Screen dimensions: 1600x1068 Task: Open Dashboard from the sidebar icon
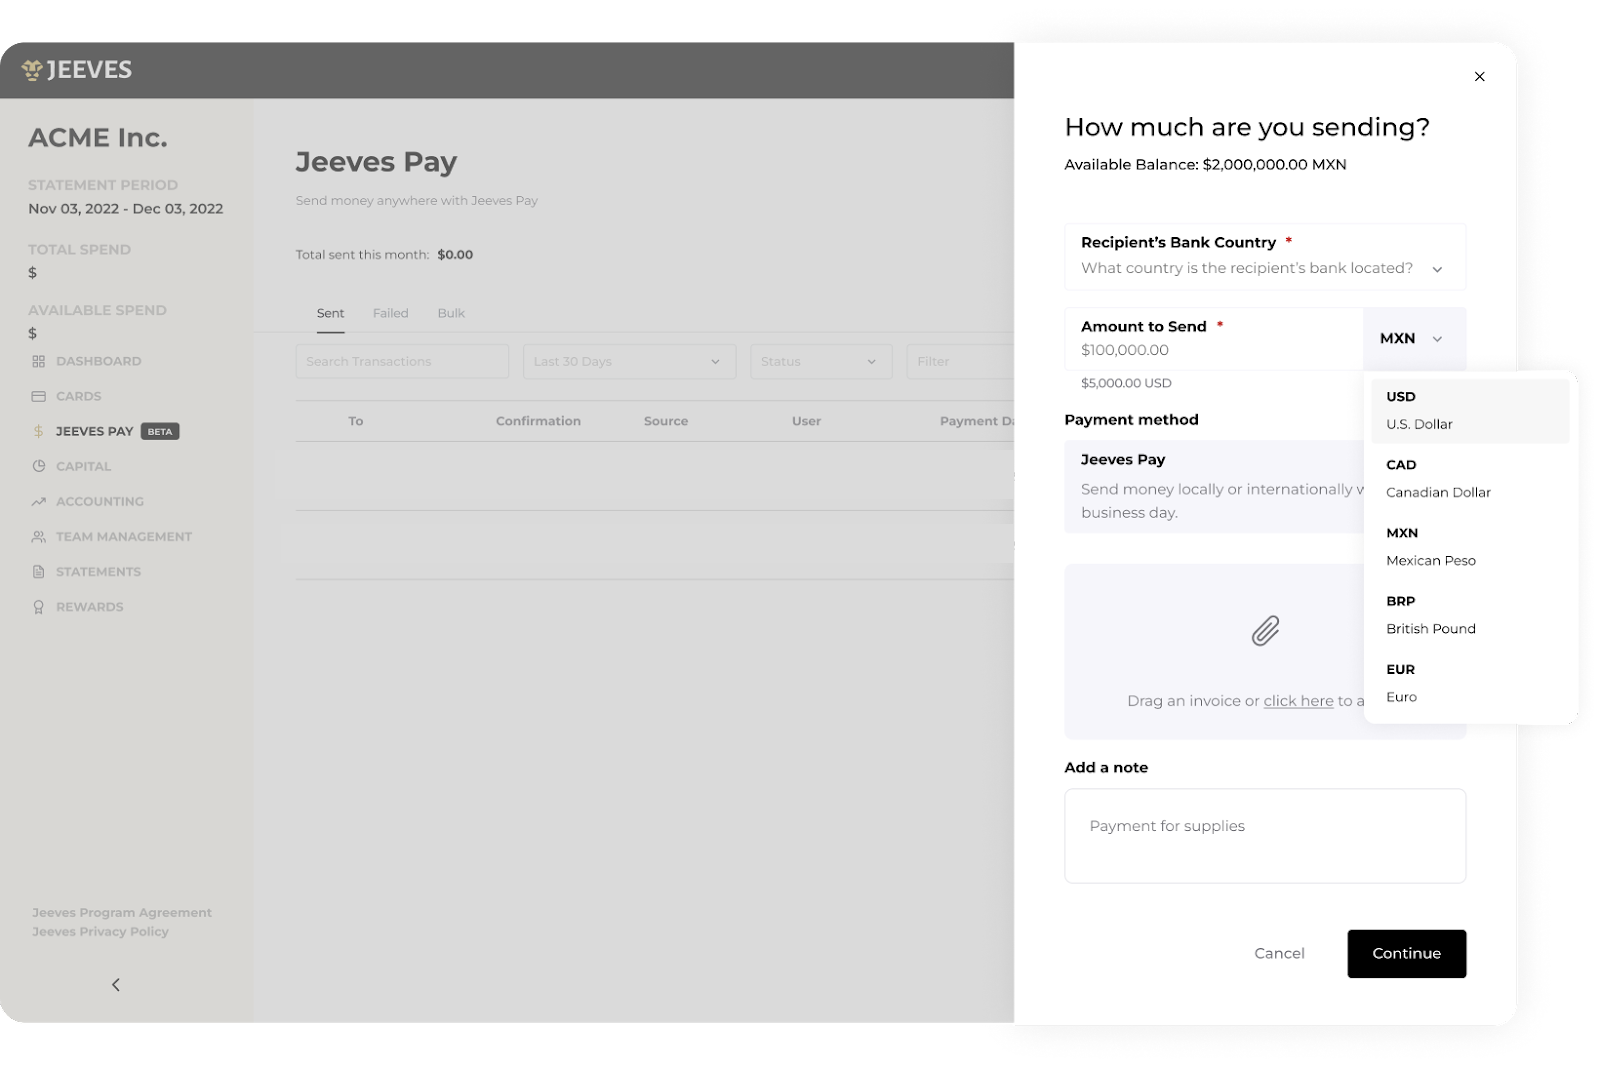[x=38, y=361]
